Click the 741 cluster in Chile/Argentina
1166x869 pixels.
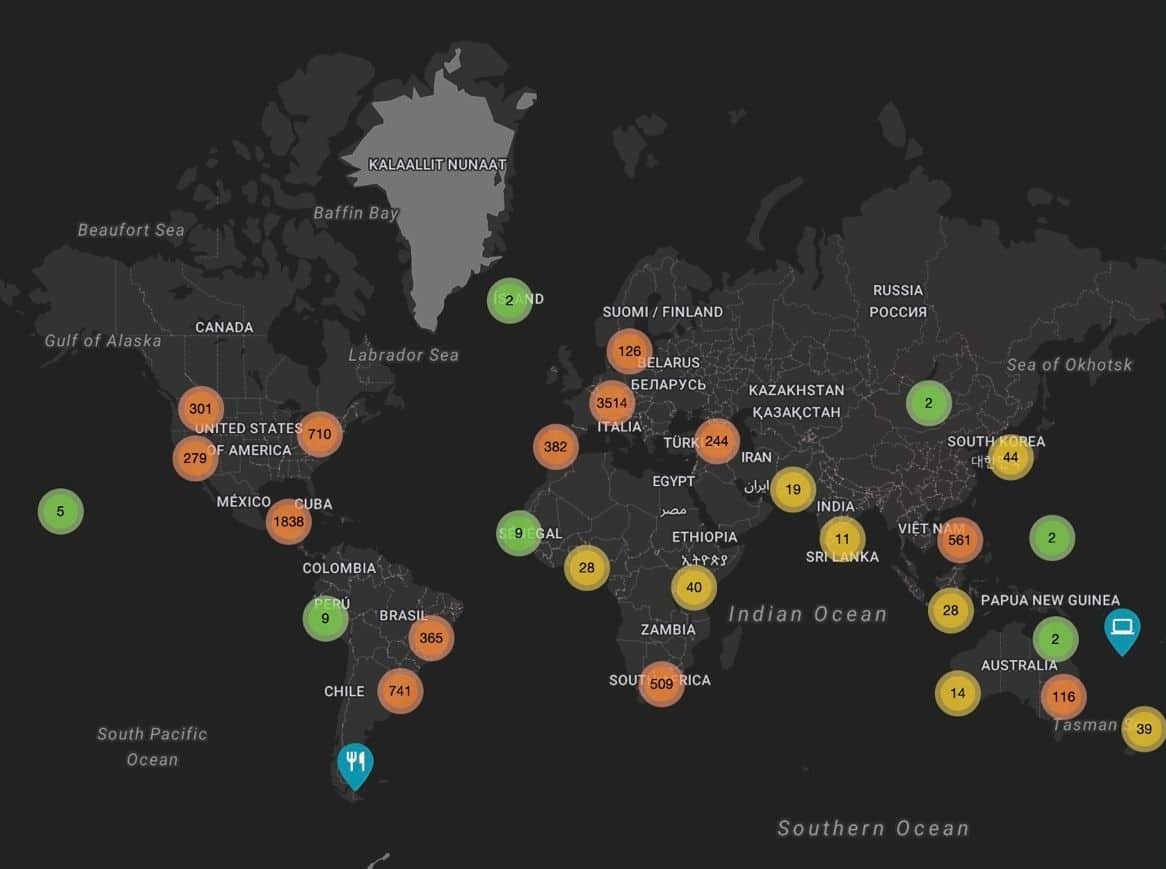pyautogui.click(x=400, y=690)
